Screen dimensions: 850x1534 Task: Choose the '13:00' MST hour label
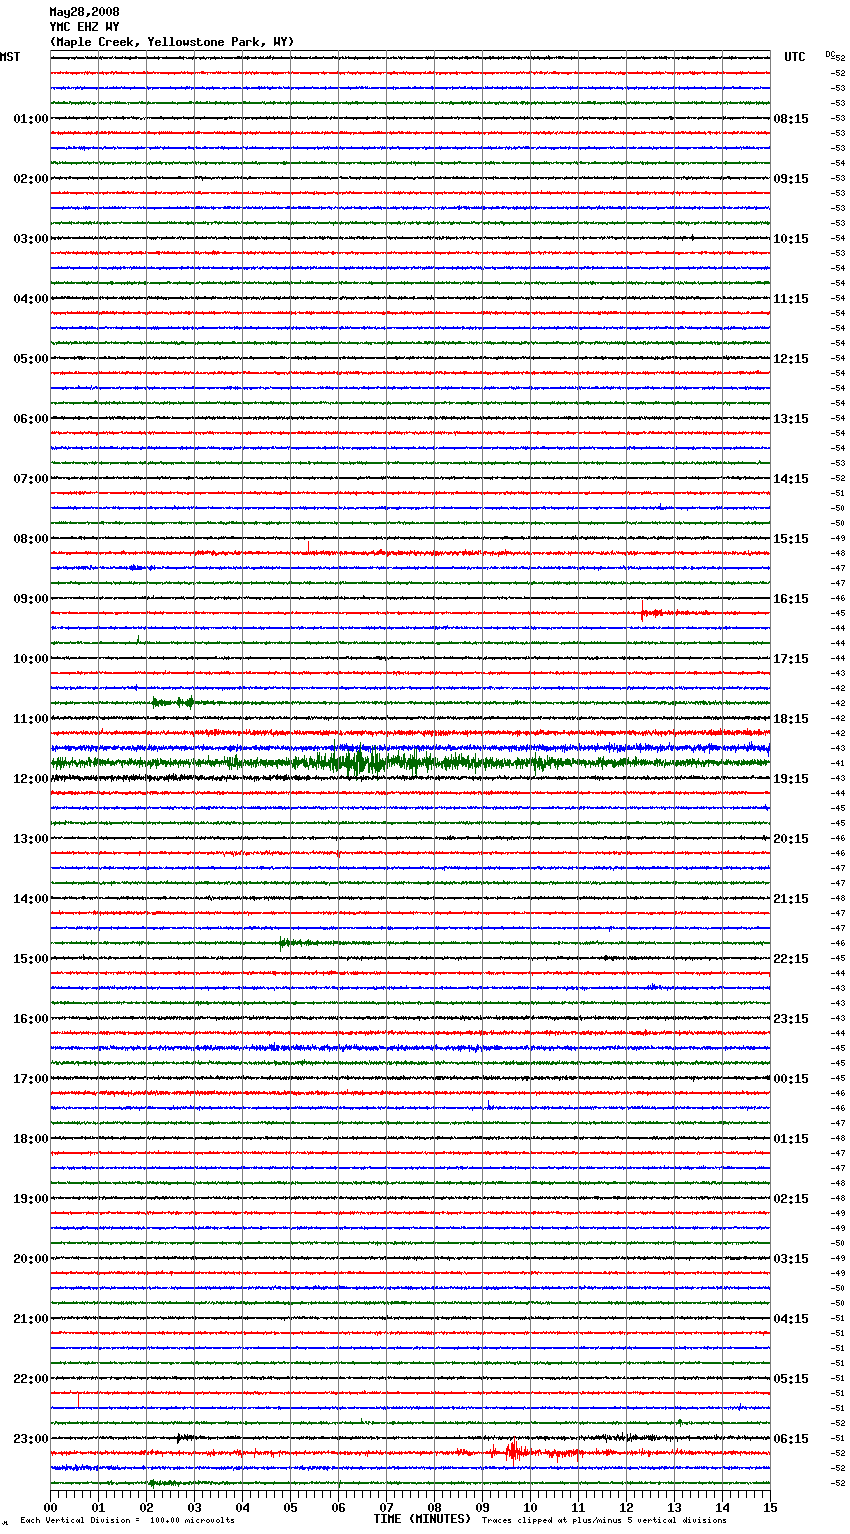point(31,839)
